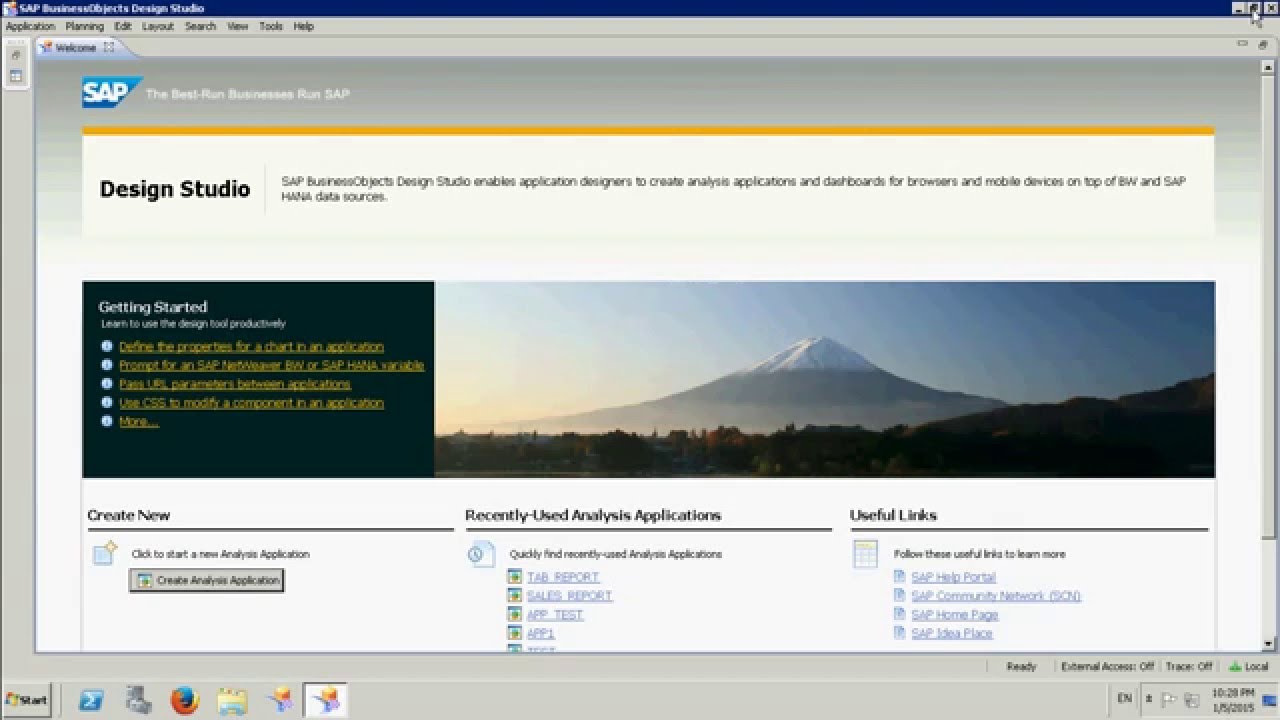This screenshot has height=720, width=1280.
Task: Click the restore icon in left sidebar
Action: coord(15,55)
